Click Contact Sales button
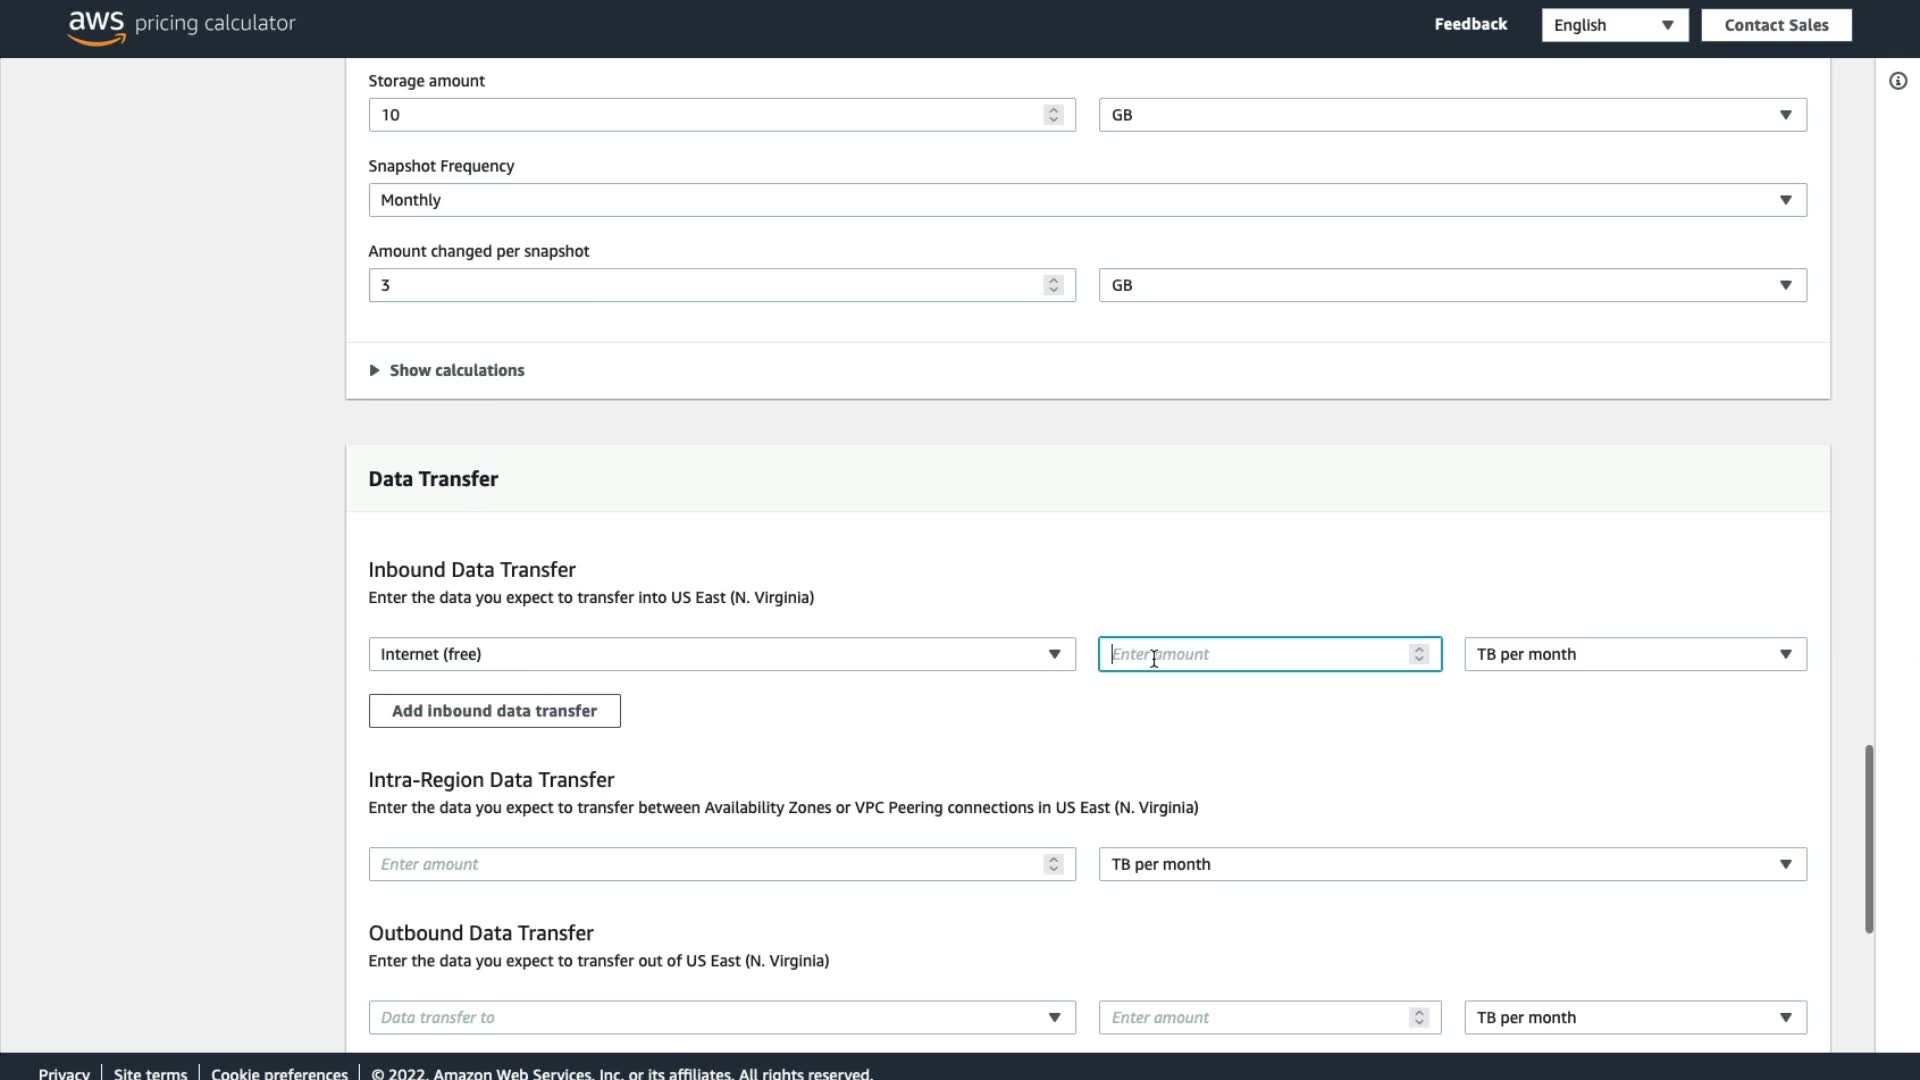Viewport: 1920px width, 1080px height. [1775, 25]
